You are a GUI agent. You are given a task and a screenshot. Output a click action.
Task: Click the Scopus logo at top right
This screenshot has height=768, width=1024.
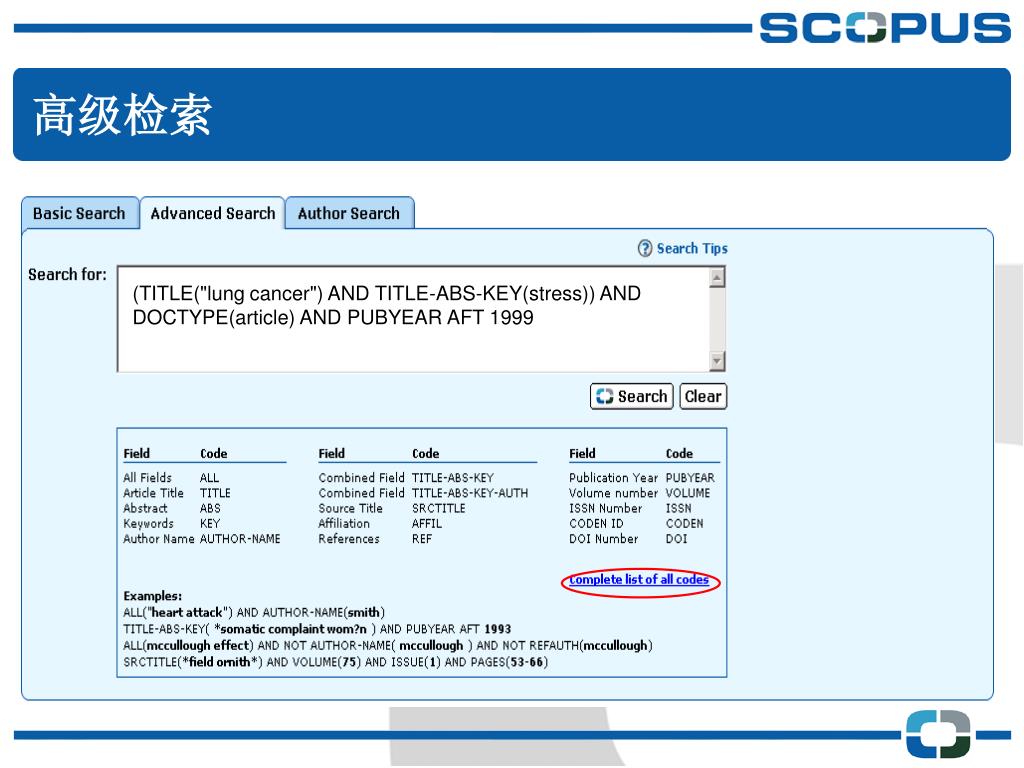(x=885, y=28)
